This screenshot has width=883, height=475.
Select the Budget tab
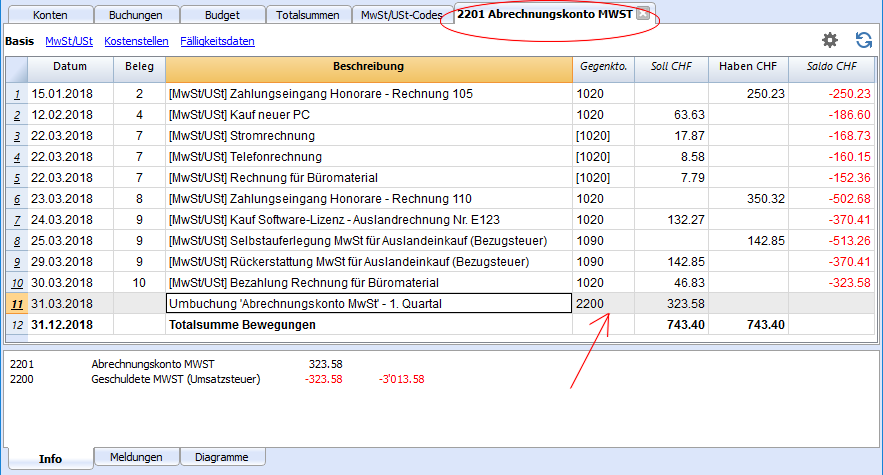(222, 15)
